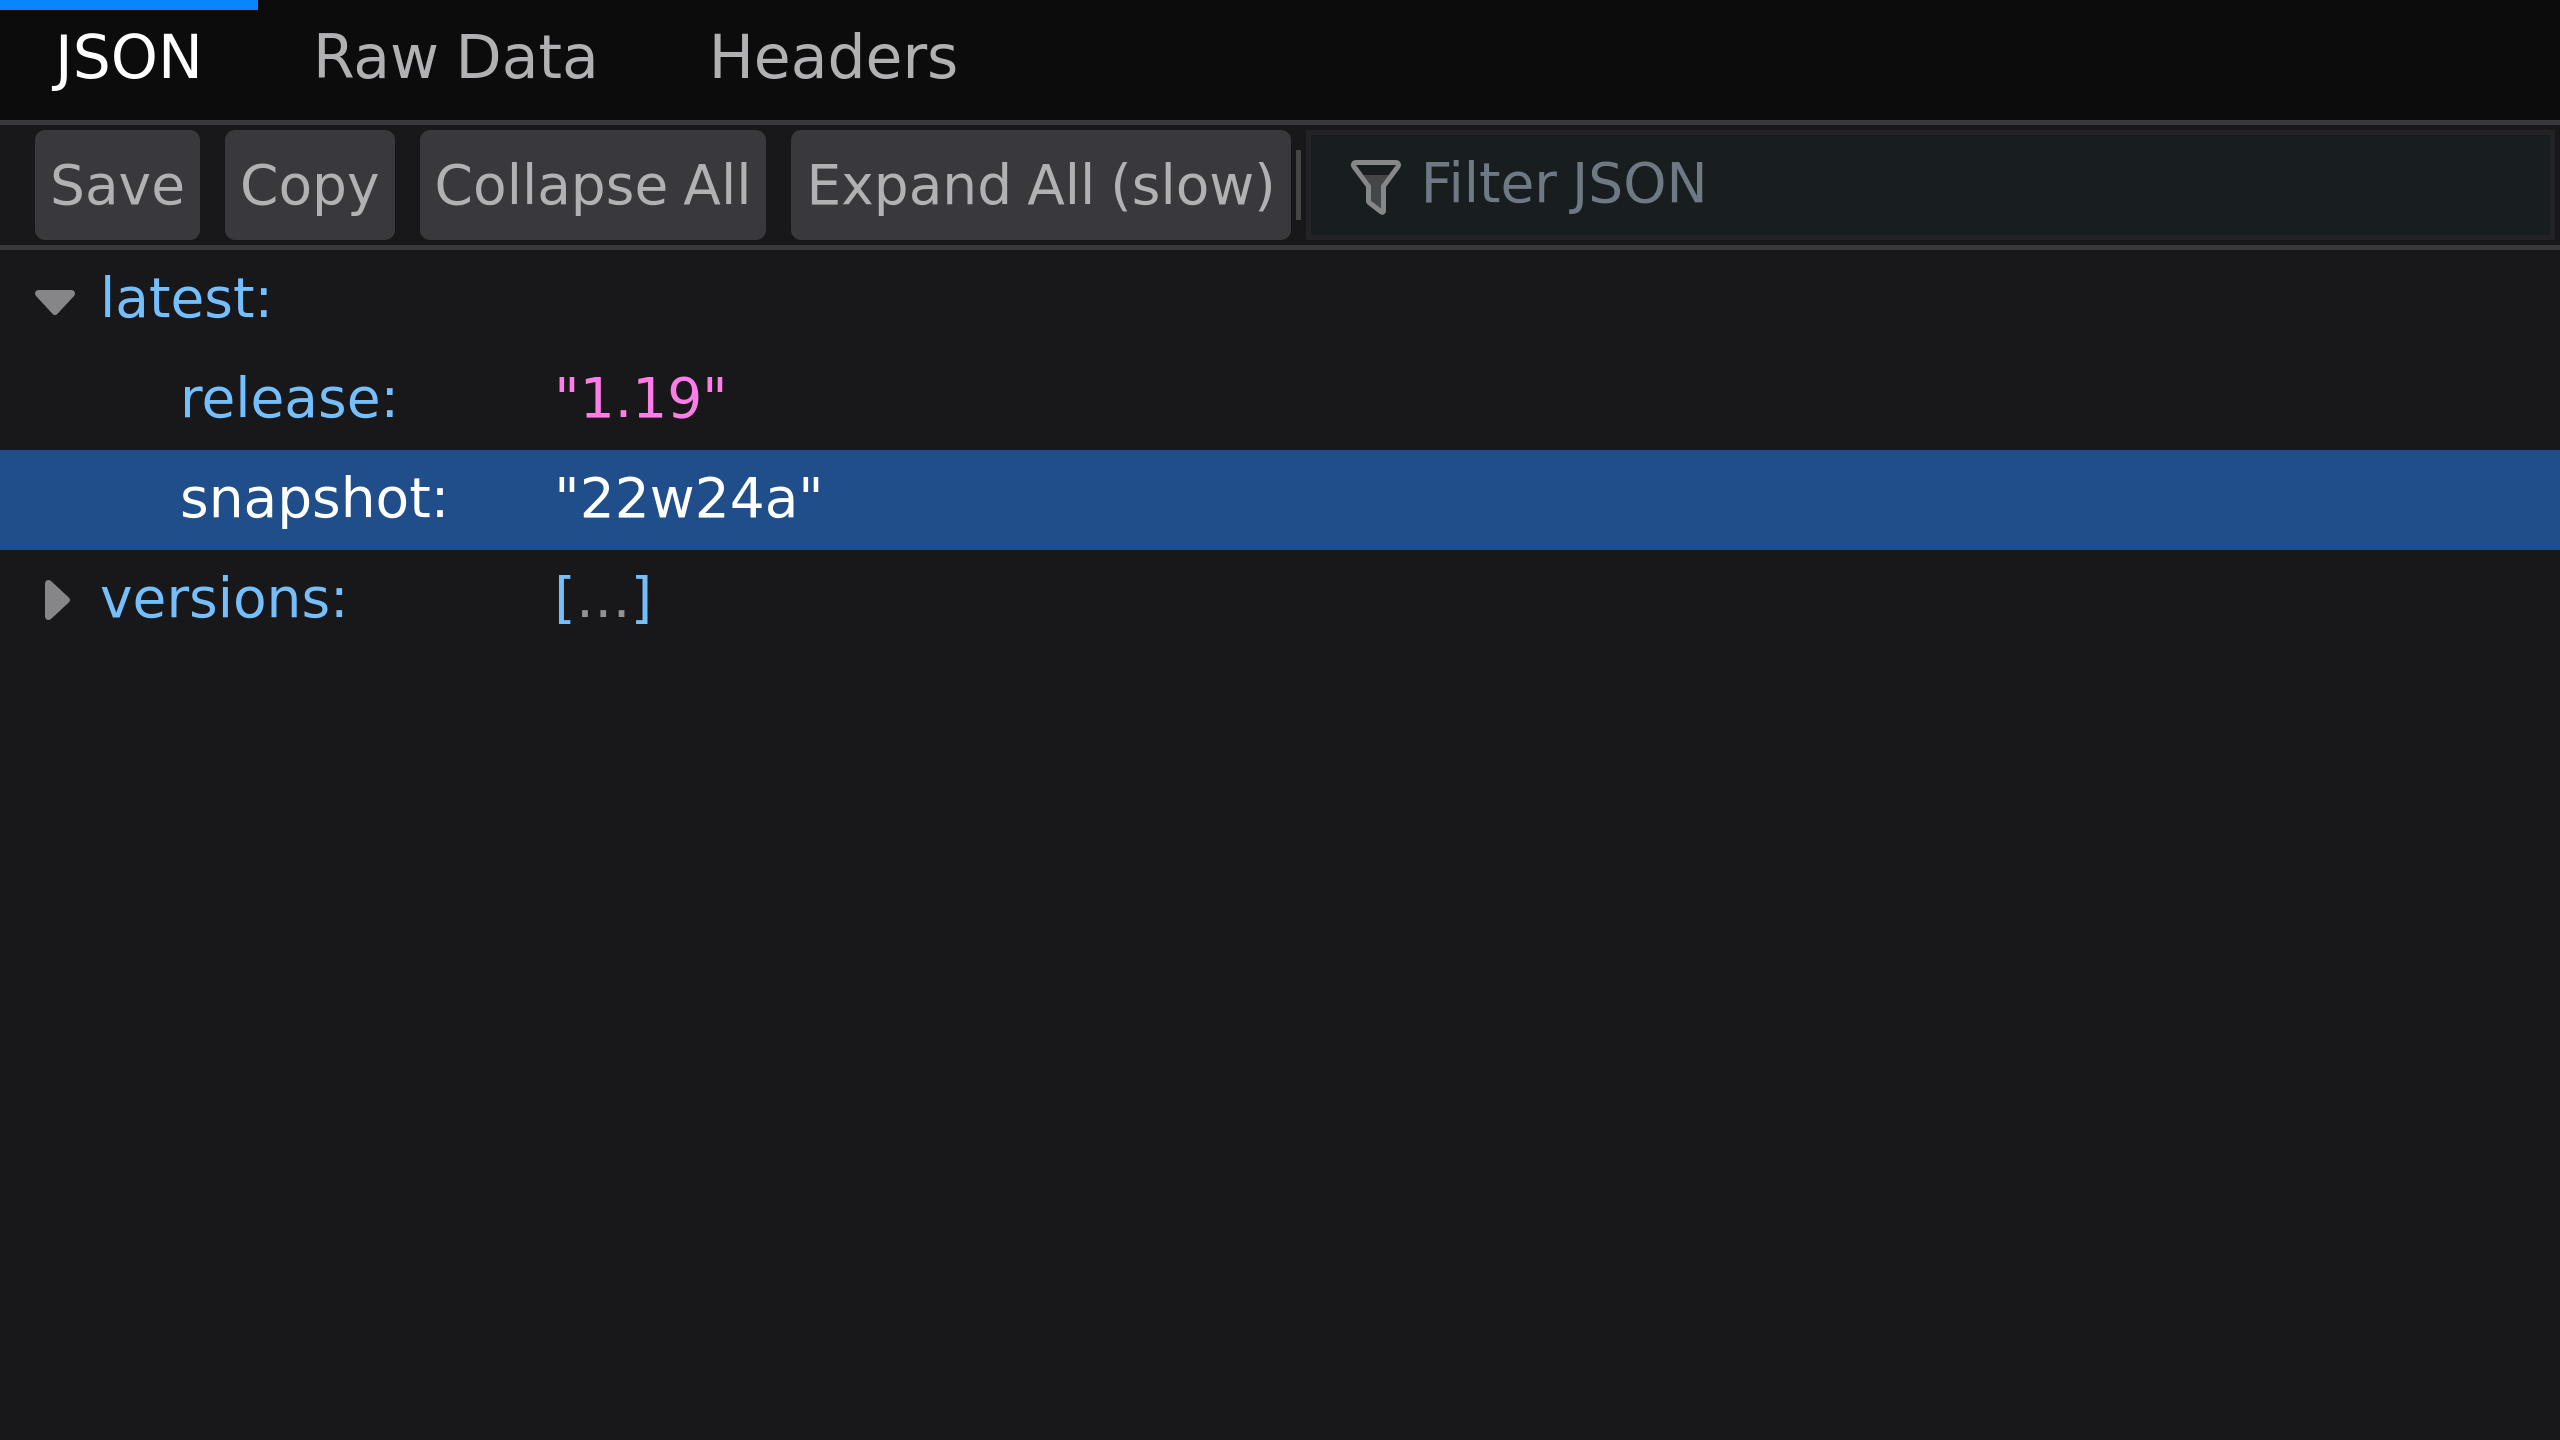Select the latest key label

(x=186, y=299)
